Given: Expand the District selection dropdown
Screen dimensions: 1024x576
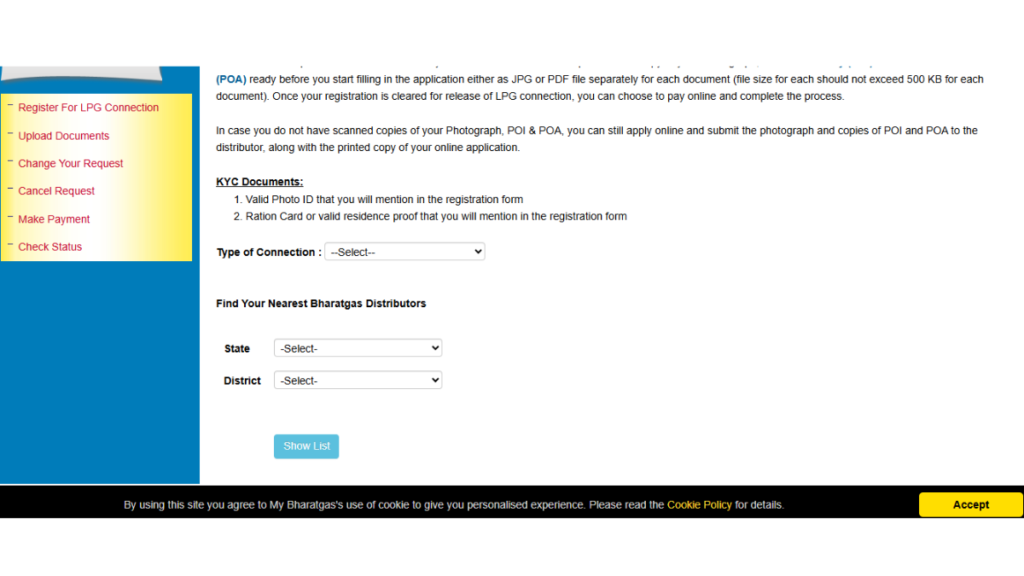Looking at the screenshot, I should coord(358,381).
